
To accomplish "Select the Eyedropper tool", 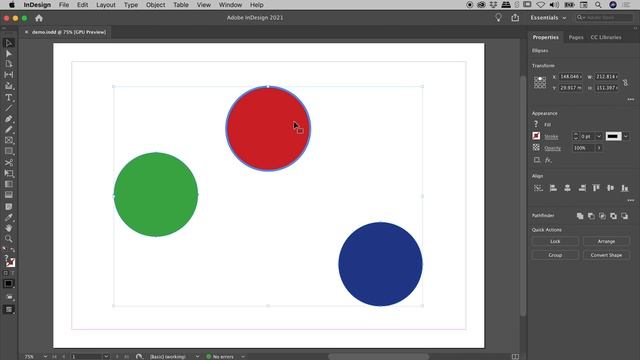I will (x=9, y=218).
